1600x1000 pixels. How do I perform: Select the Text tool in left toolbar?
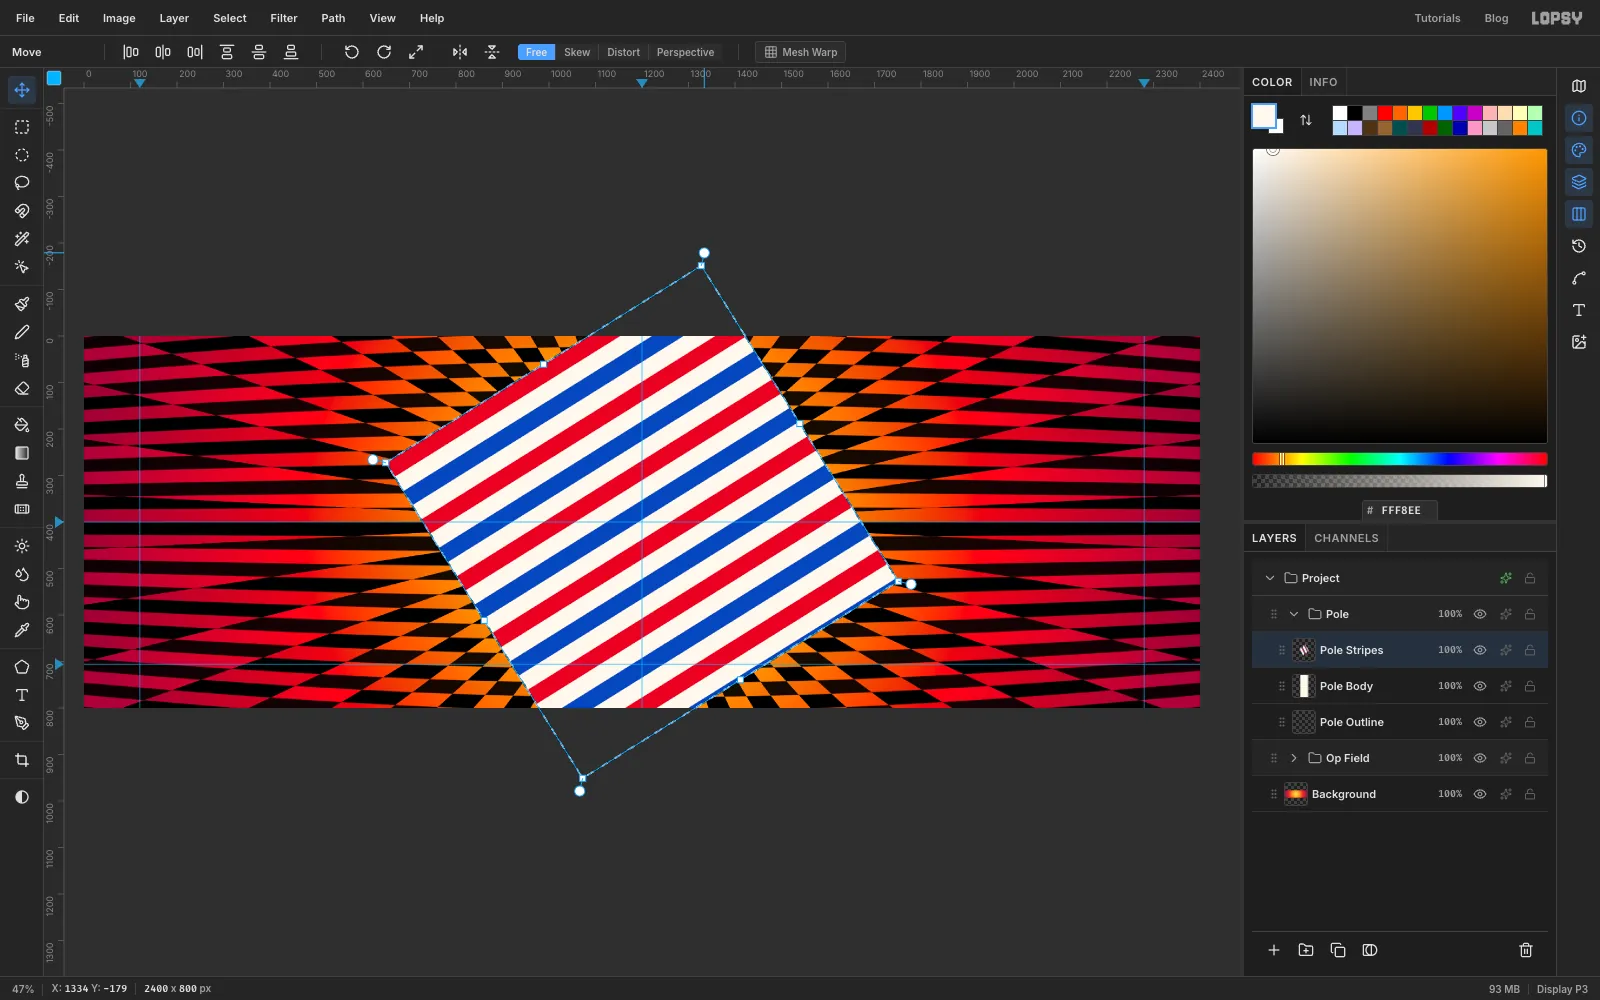pos(22,695)
